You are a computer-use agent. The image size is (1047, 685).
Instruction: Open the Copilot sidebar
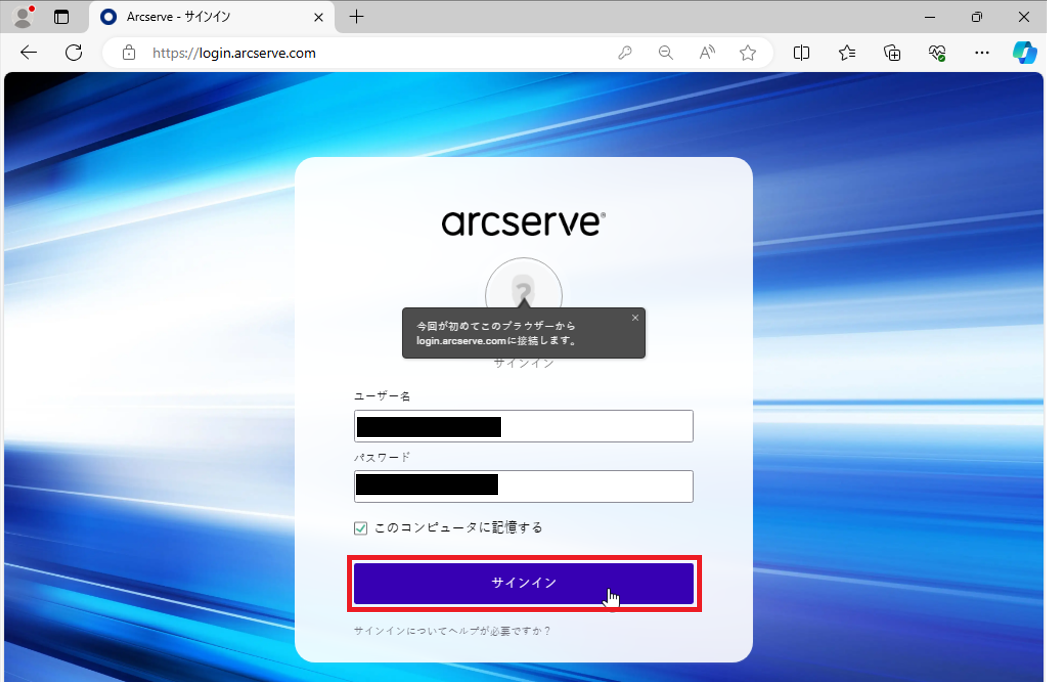click(x=1024, y=53)
